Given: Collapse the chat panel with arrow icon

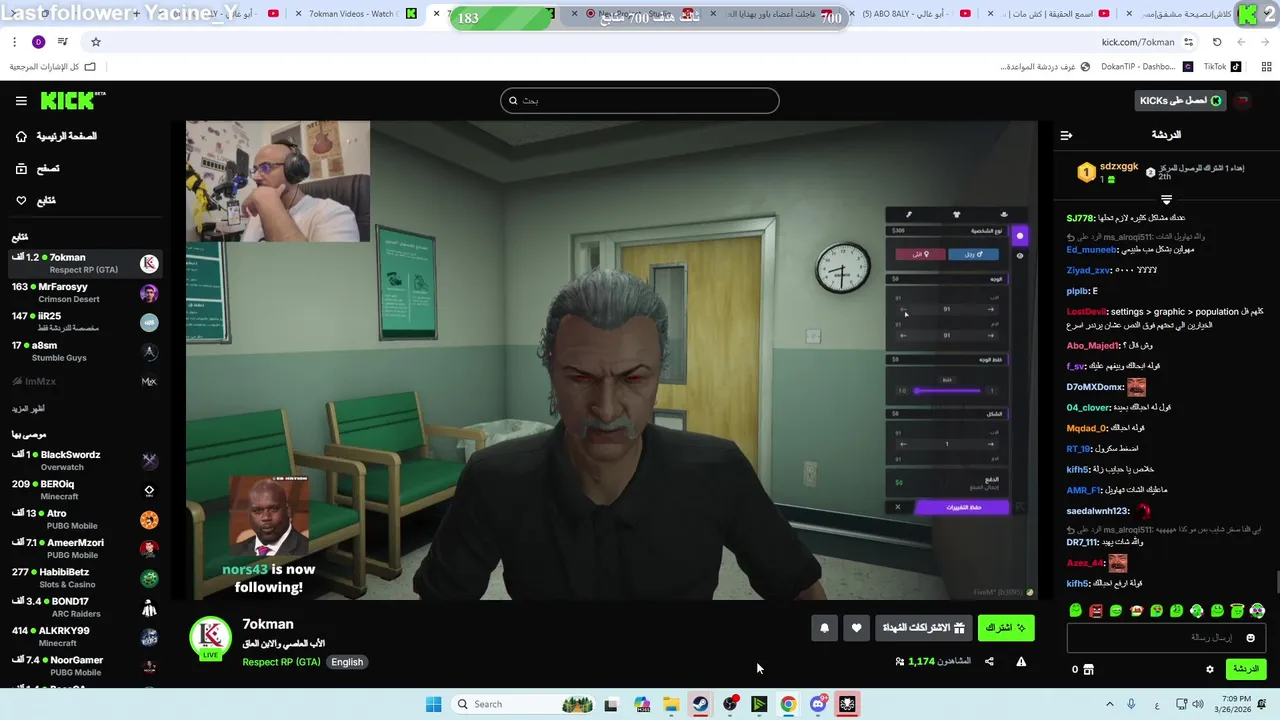Looking at the screenshot, I should (1066, 135).
